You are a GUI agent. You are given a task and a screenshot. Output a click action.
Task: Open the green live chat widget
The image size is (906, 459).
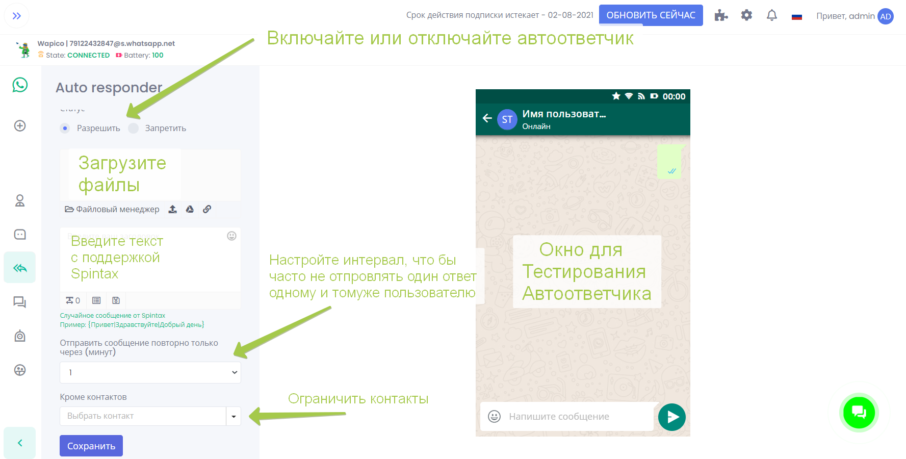click(859, 412)
